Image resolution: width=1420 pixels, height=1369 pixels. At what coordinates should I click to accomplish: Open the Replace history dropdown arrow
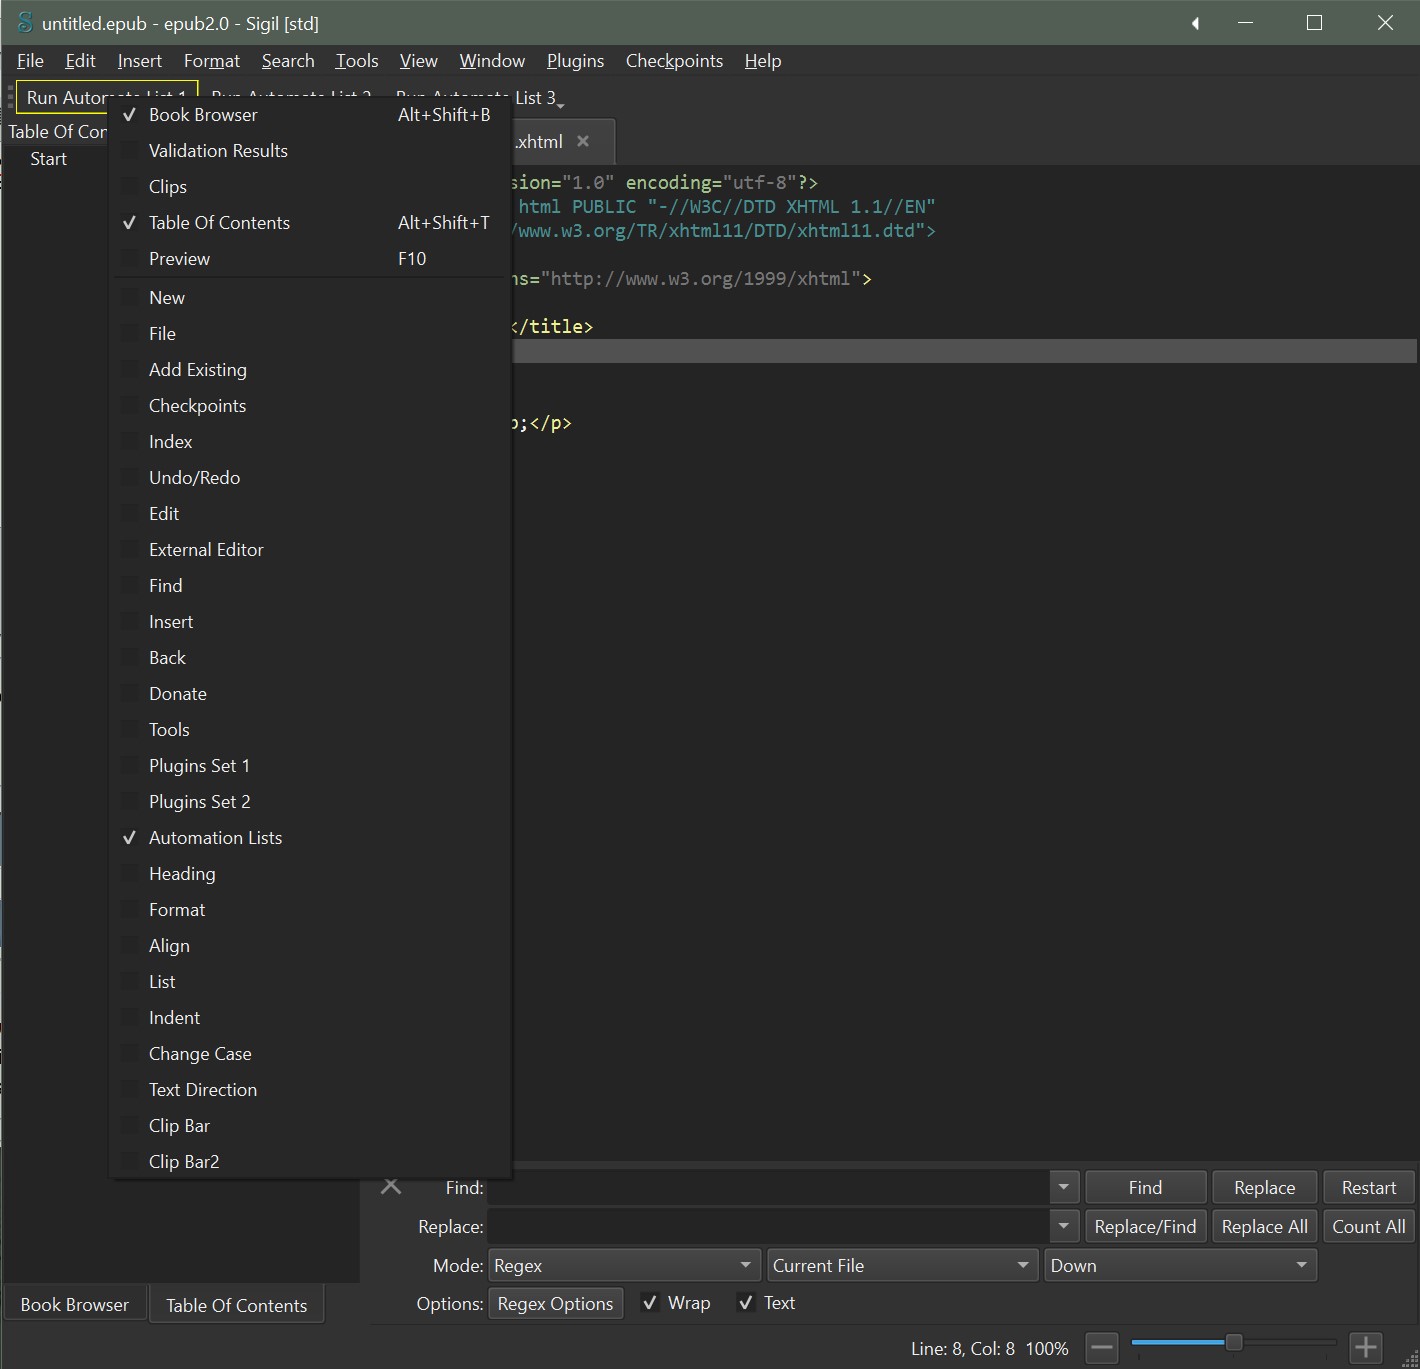[x=1064, y=1226]
